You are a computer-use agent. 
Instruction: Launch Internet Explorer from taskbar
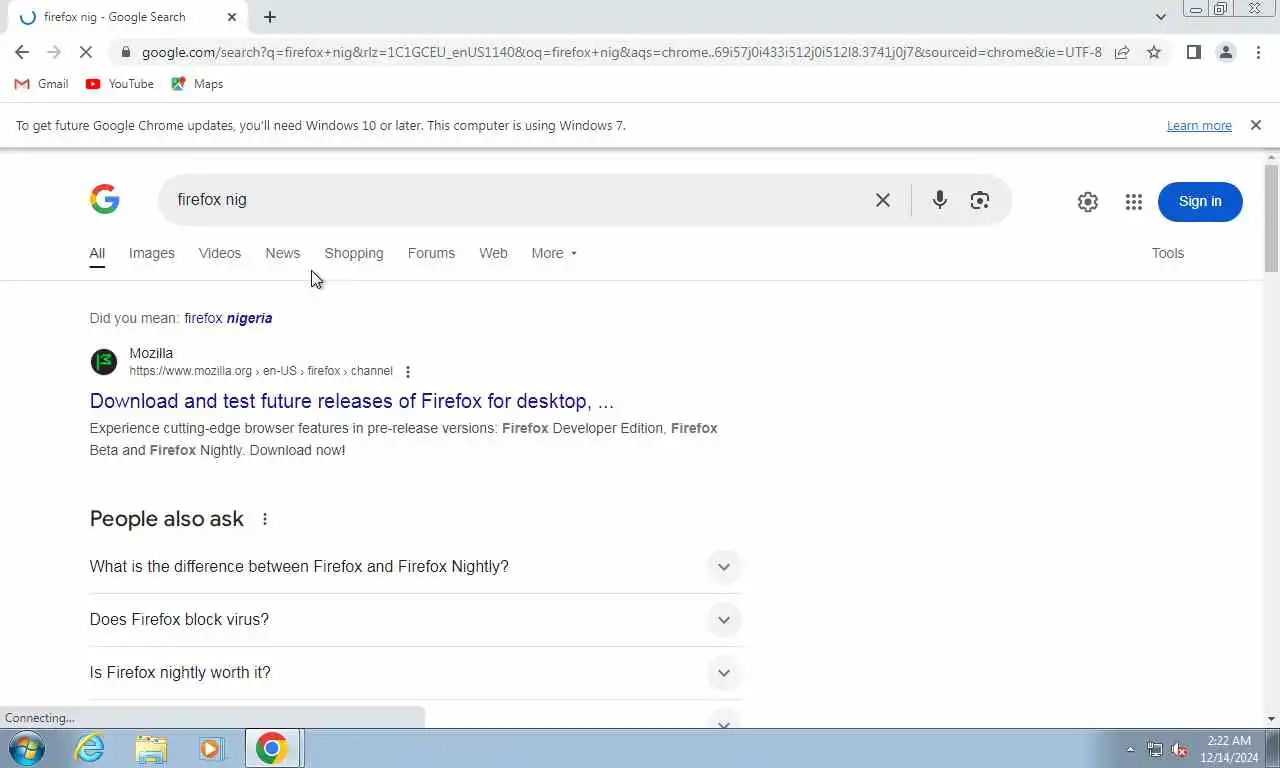90,748
